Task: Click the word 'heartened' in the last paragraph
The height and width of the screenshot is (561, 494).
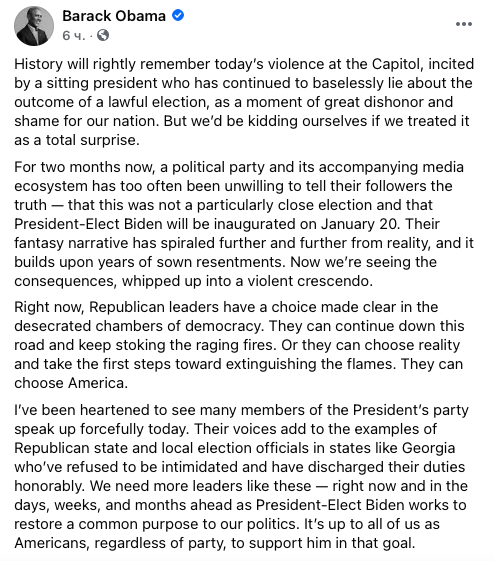Action: pyautogui.click(x=114, y=410)
